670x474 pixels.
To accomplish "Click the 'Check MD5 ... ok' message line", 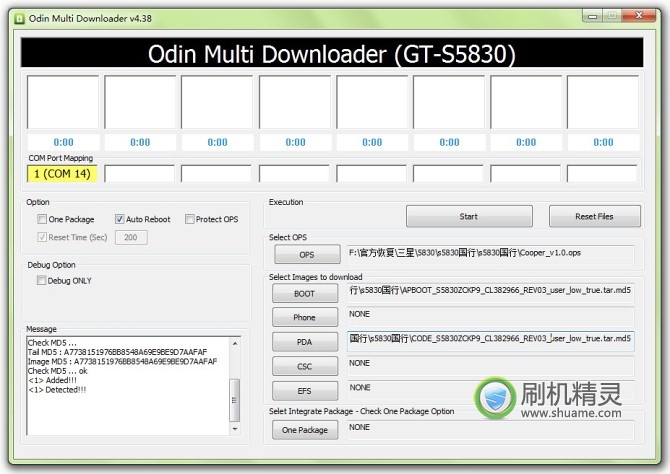I will pos(58,371).
